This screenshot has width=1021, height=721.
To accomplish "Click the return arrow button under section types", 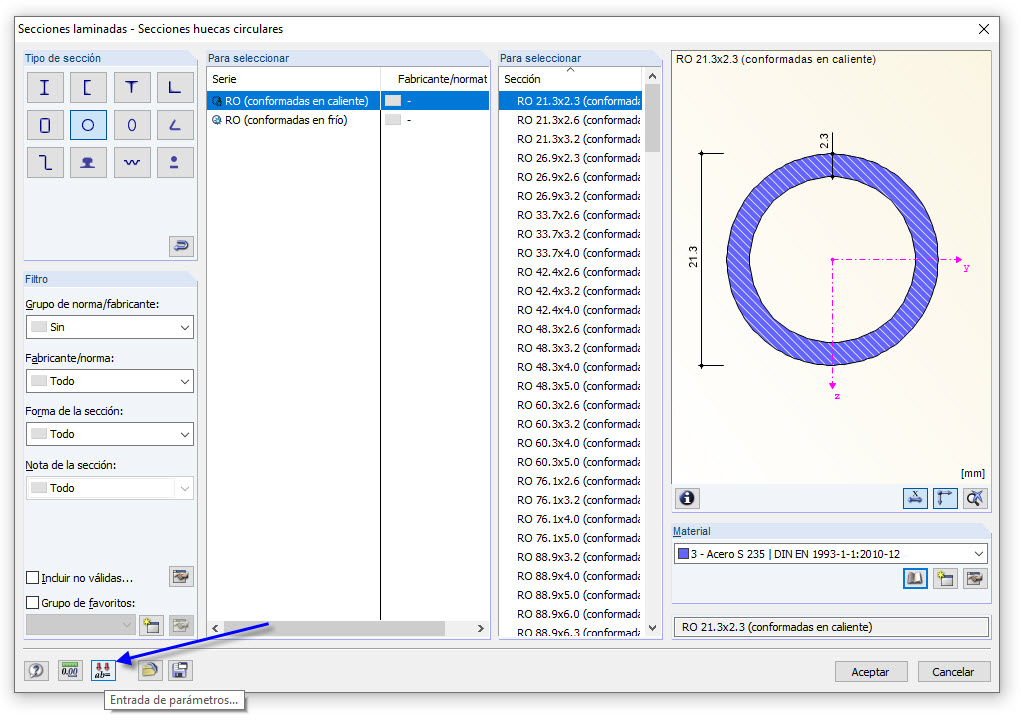I will 181,246.
